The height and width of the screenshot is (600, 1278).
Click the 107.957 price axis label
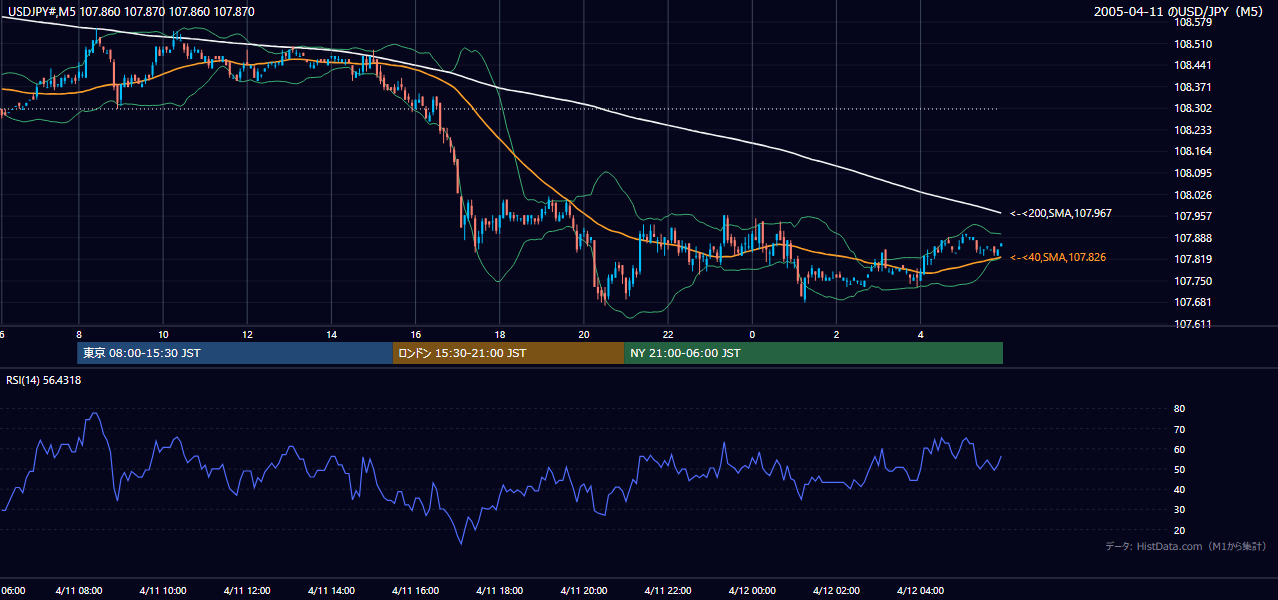tap(1193, 216)
